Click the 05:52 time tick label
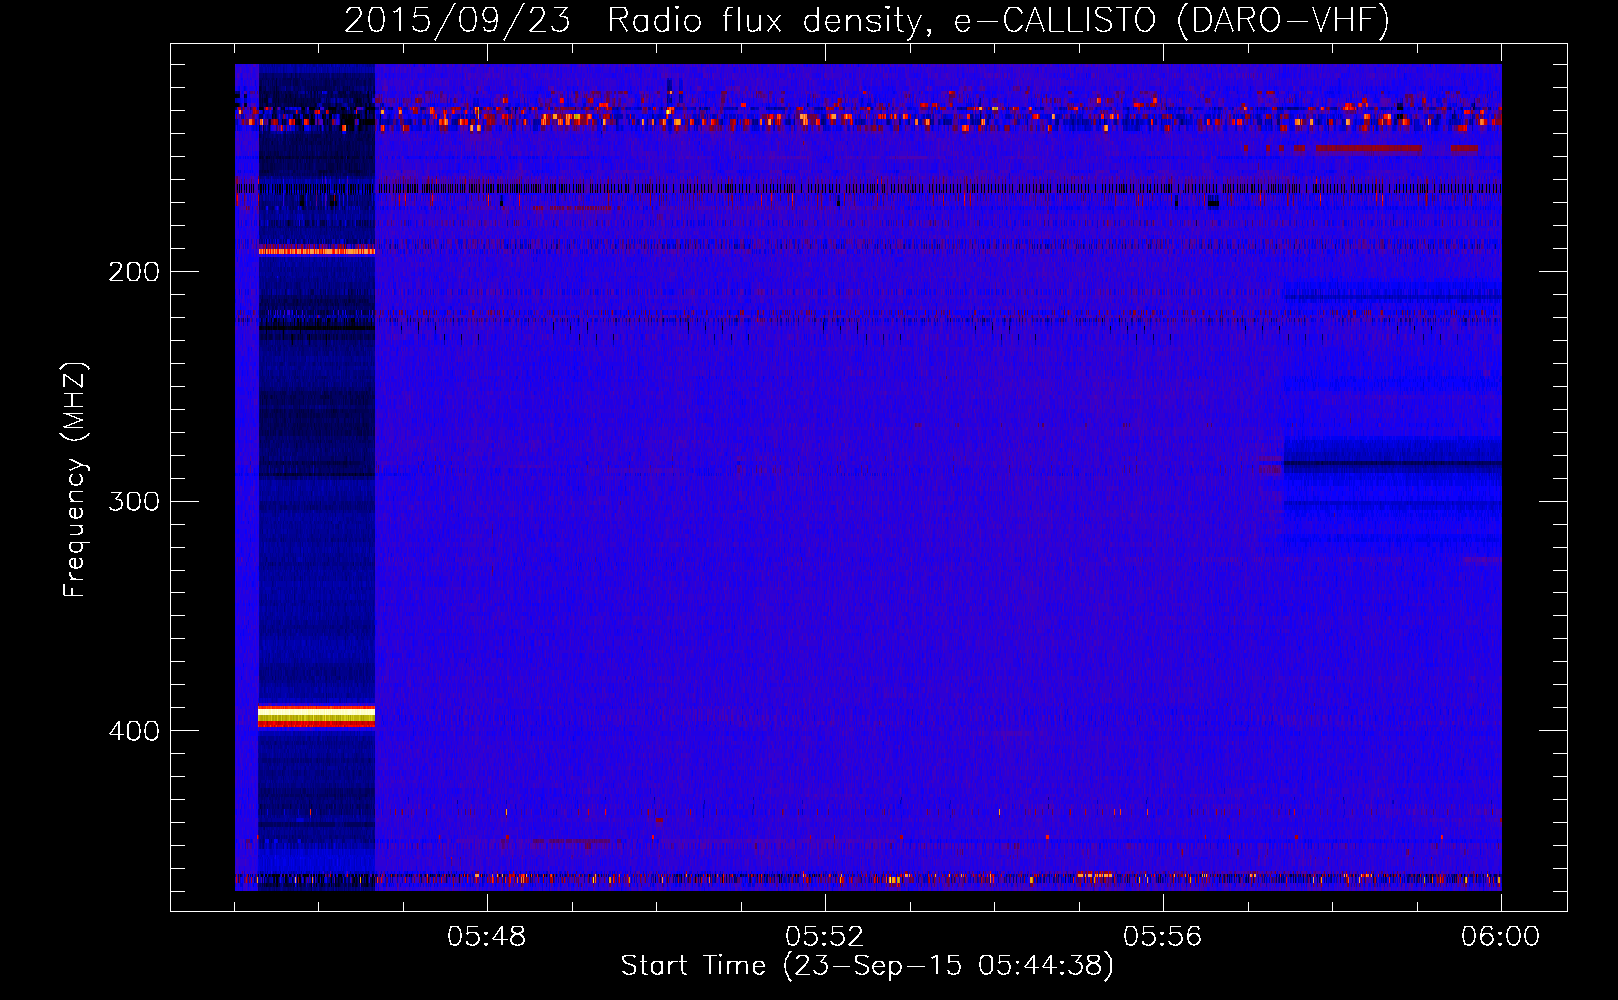 (x=825, y=937)
